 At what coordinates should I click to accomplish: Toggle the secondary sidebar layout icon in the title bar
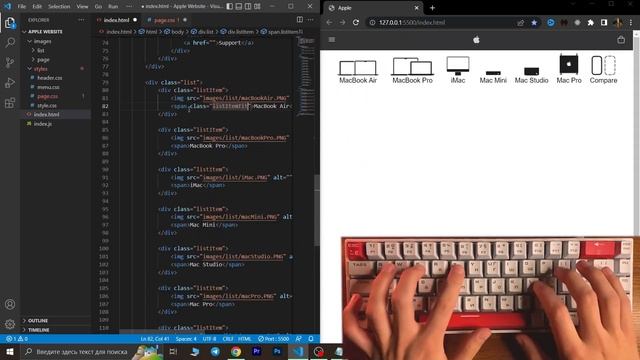[x=248, y=7]
